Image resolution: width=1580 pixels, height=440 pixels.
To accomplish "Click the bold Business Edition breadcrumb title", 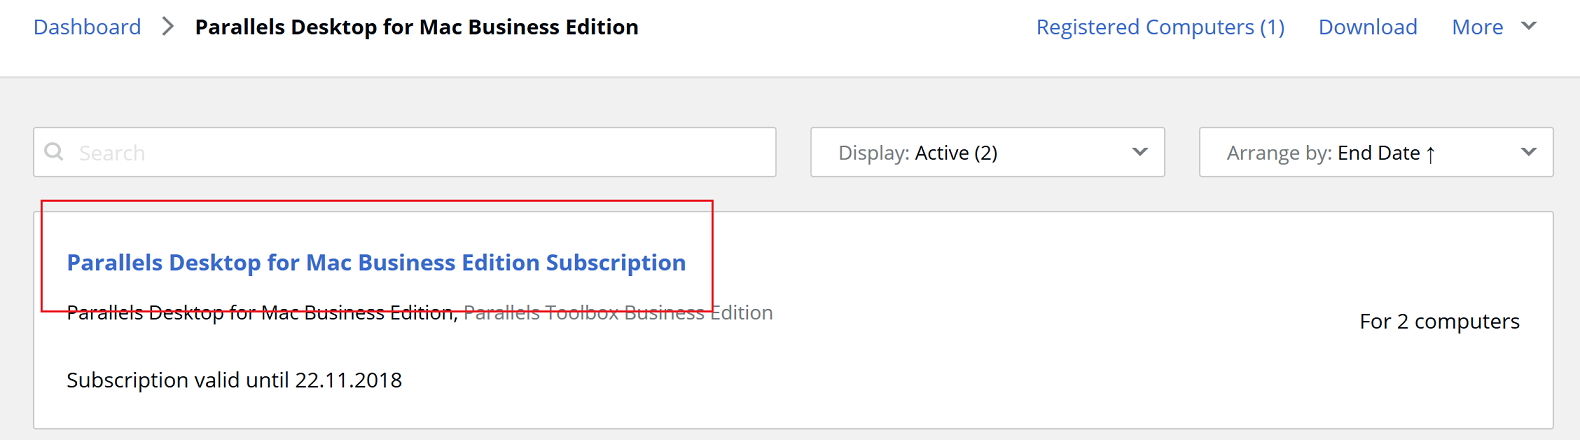I will tap(416, 27).
